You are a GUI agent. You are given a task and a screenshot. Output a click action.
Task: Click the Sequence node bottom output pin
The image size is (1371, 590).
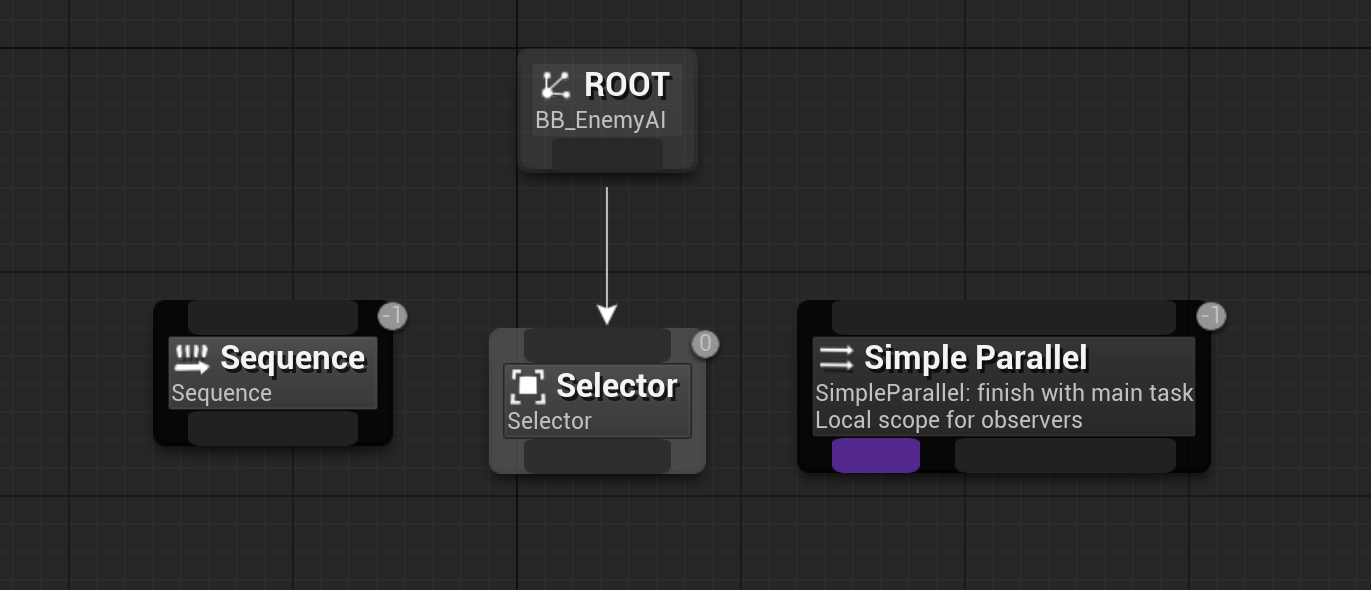[x=273, y=428]
